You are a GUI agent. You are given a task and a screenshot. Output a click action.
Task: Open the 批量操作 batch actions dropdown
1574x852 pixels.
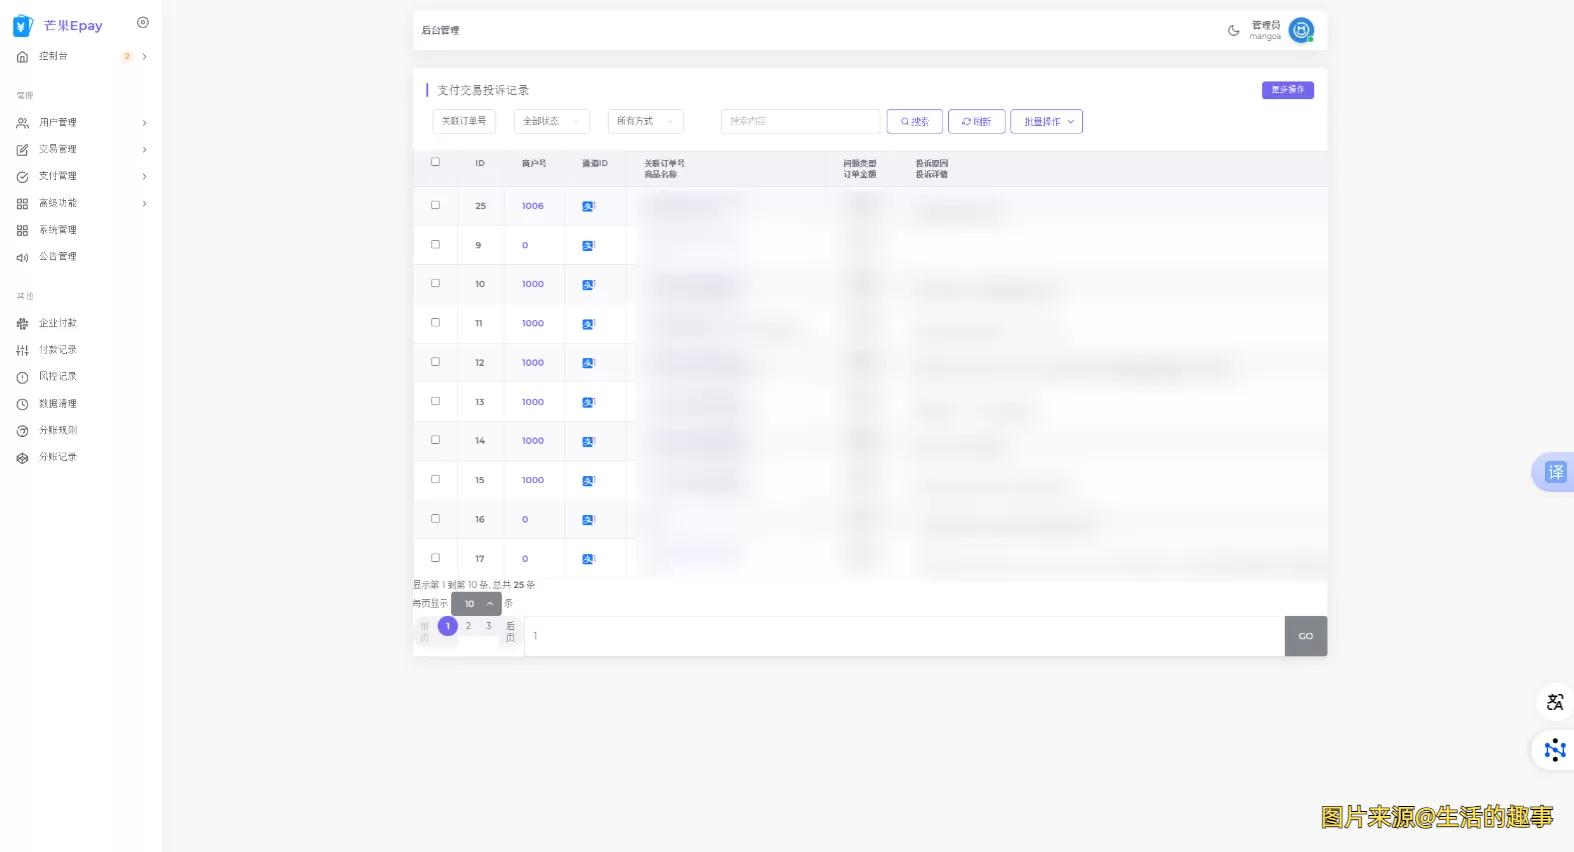(x=1046, y=122)
